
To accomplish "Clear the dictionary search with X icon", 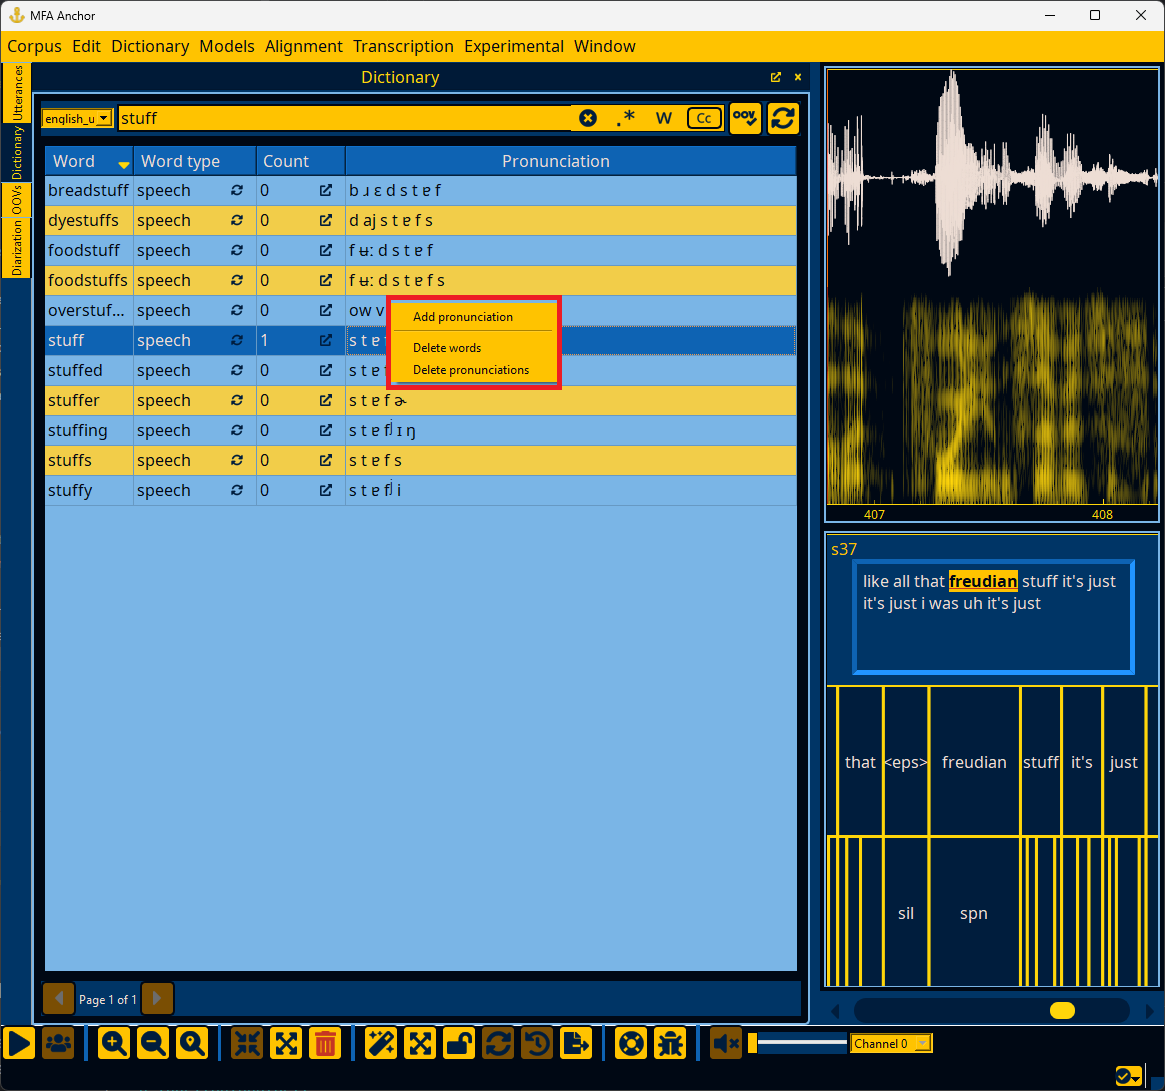I will coord(588,118).
